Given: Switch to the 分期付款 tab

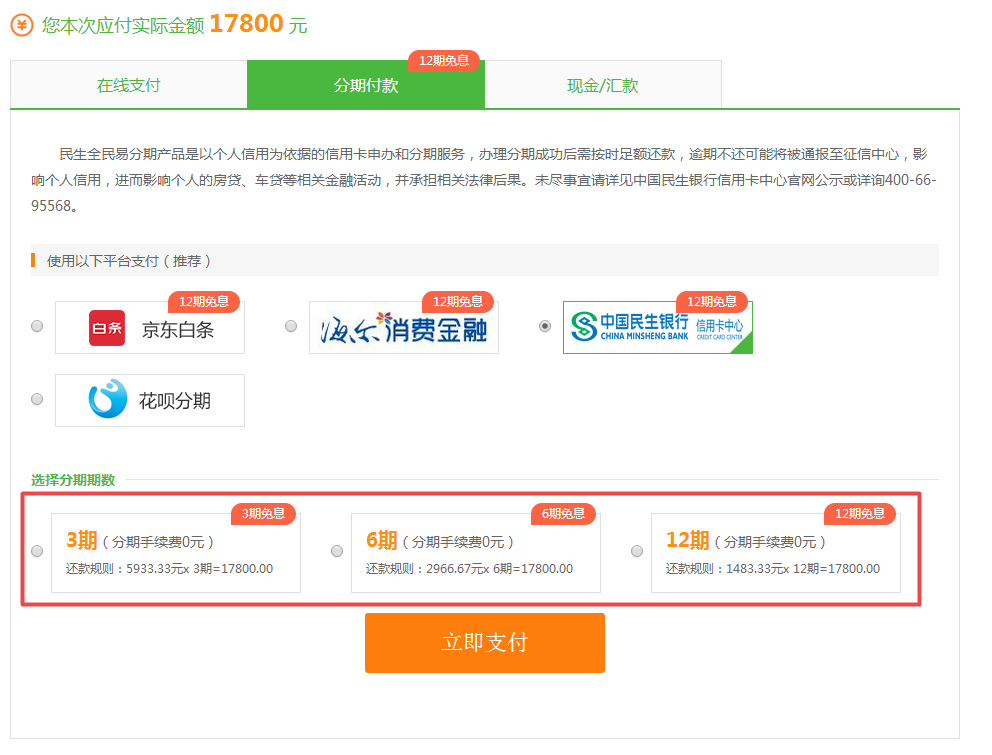Looking at the screenshot, I should pos(365,86).
